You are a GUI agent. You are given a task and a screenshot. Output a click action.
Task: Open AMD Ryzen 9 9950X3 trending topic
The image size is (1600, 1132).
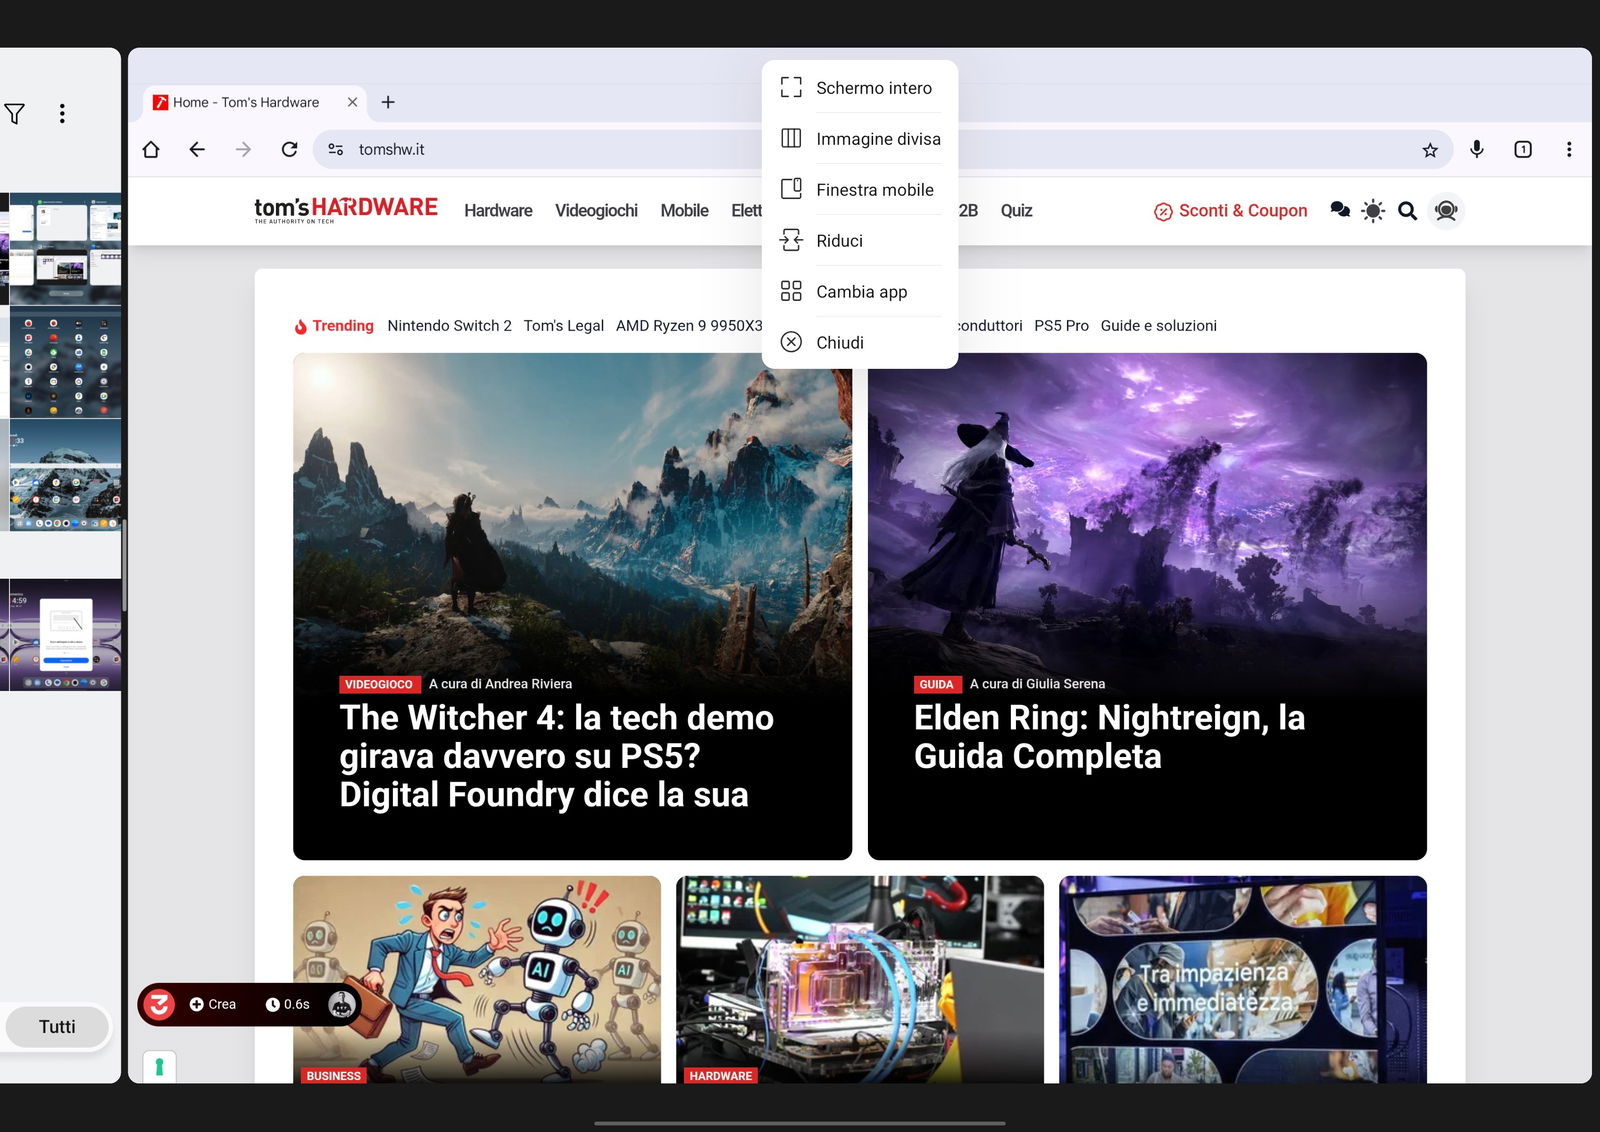click(689, 326)
